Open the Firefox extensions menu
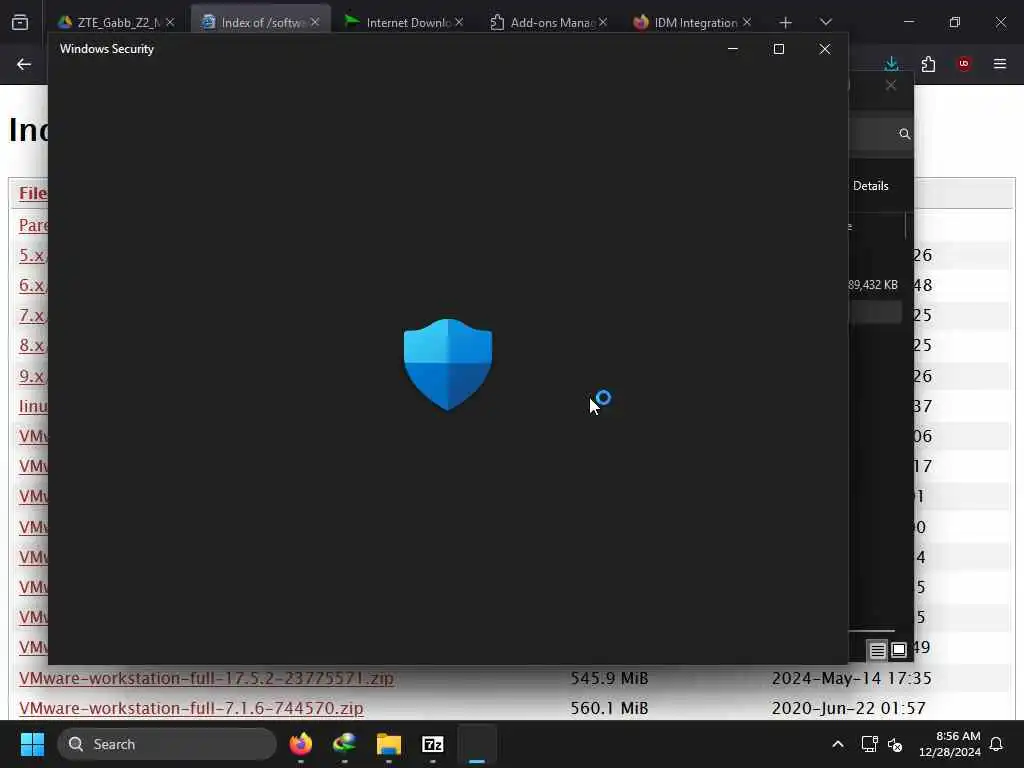 pos(928,64)
